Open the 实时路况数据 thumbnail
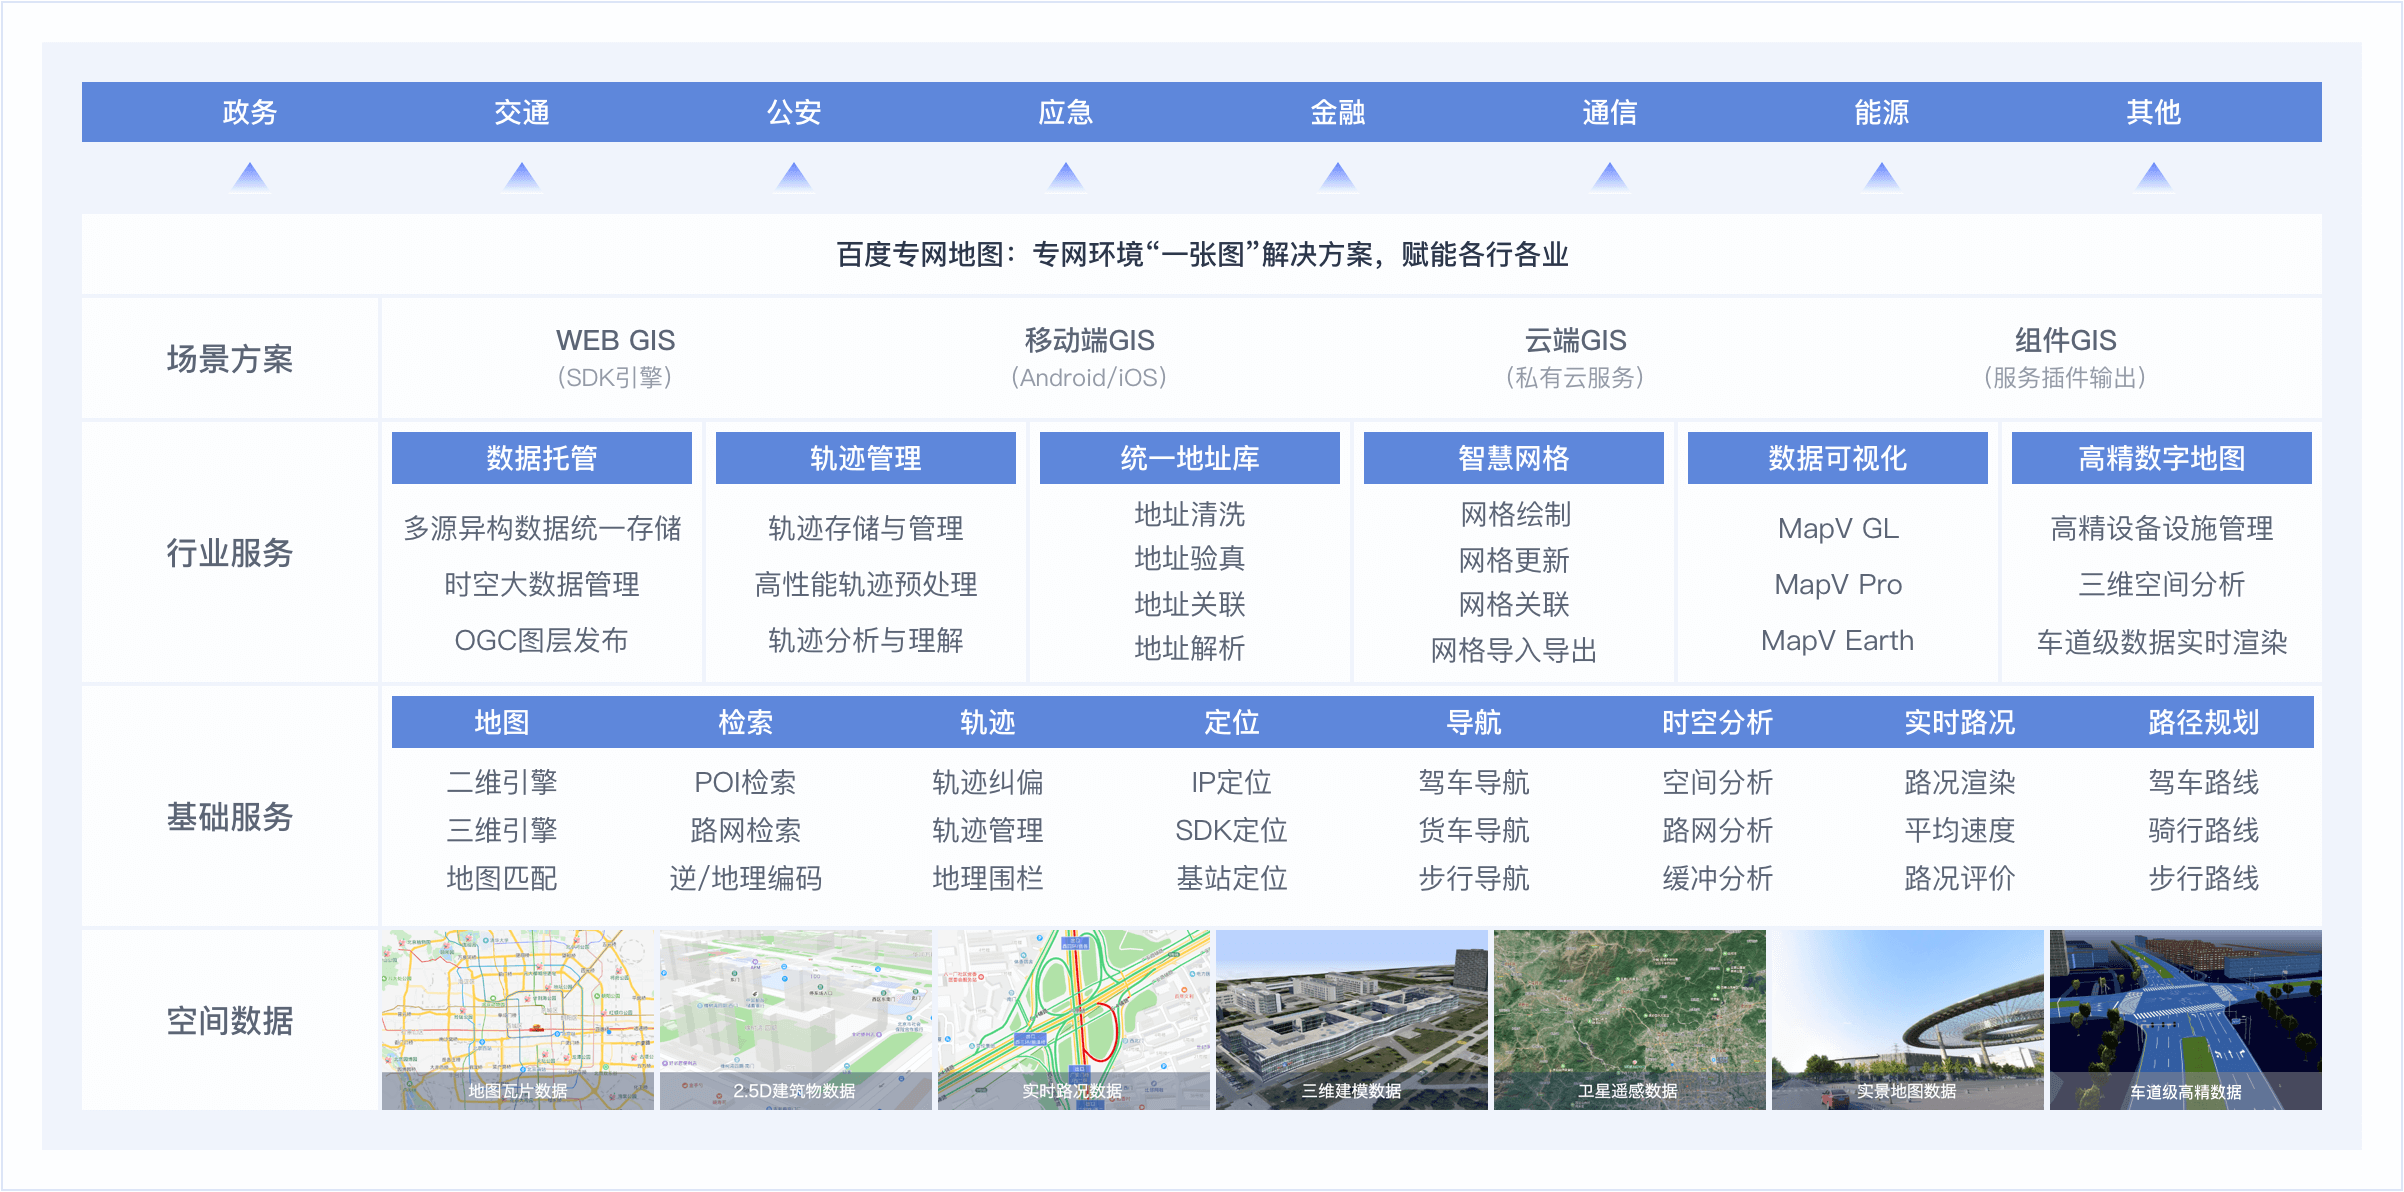 (x=1074, y=1020)
